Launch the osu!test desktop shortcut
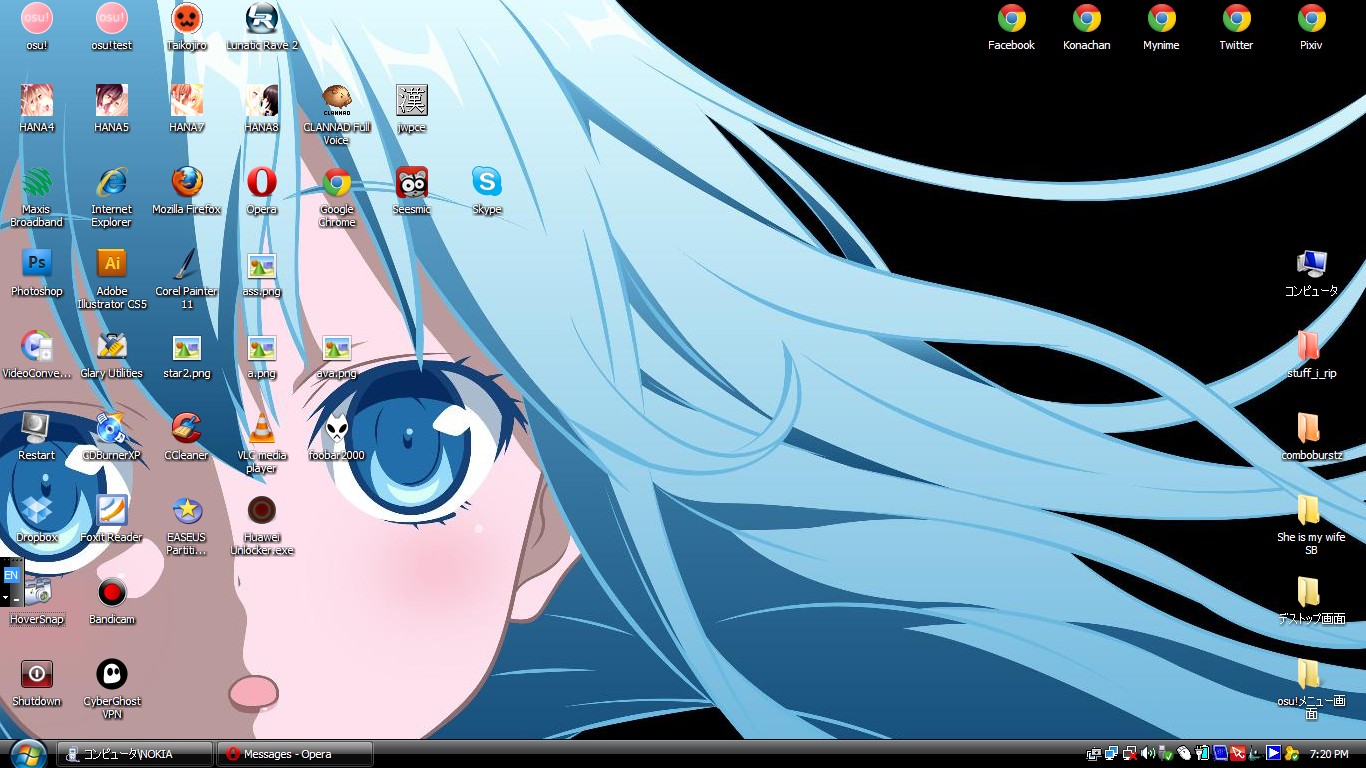1366x768 pixels. pyautogui.click(x=111, y=27)
